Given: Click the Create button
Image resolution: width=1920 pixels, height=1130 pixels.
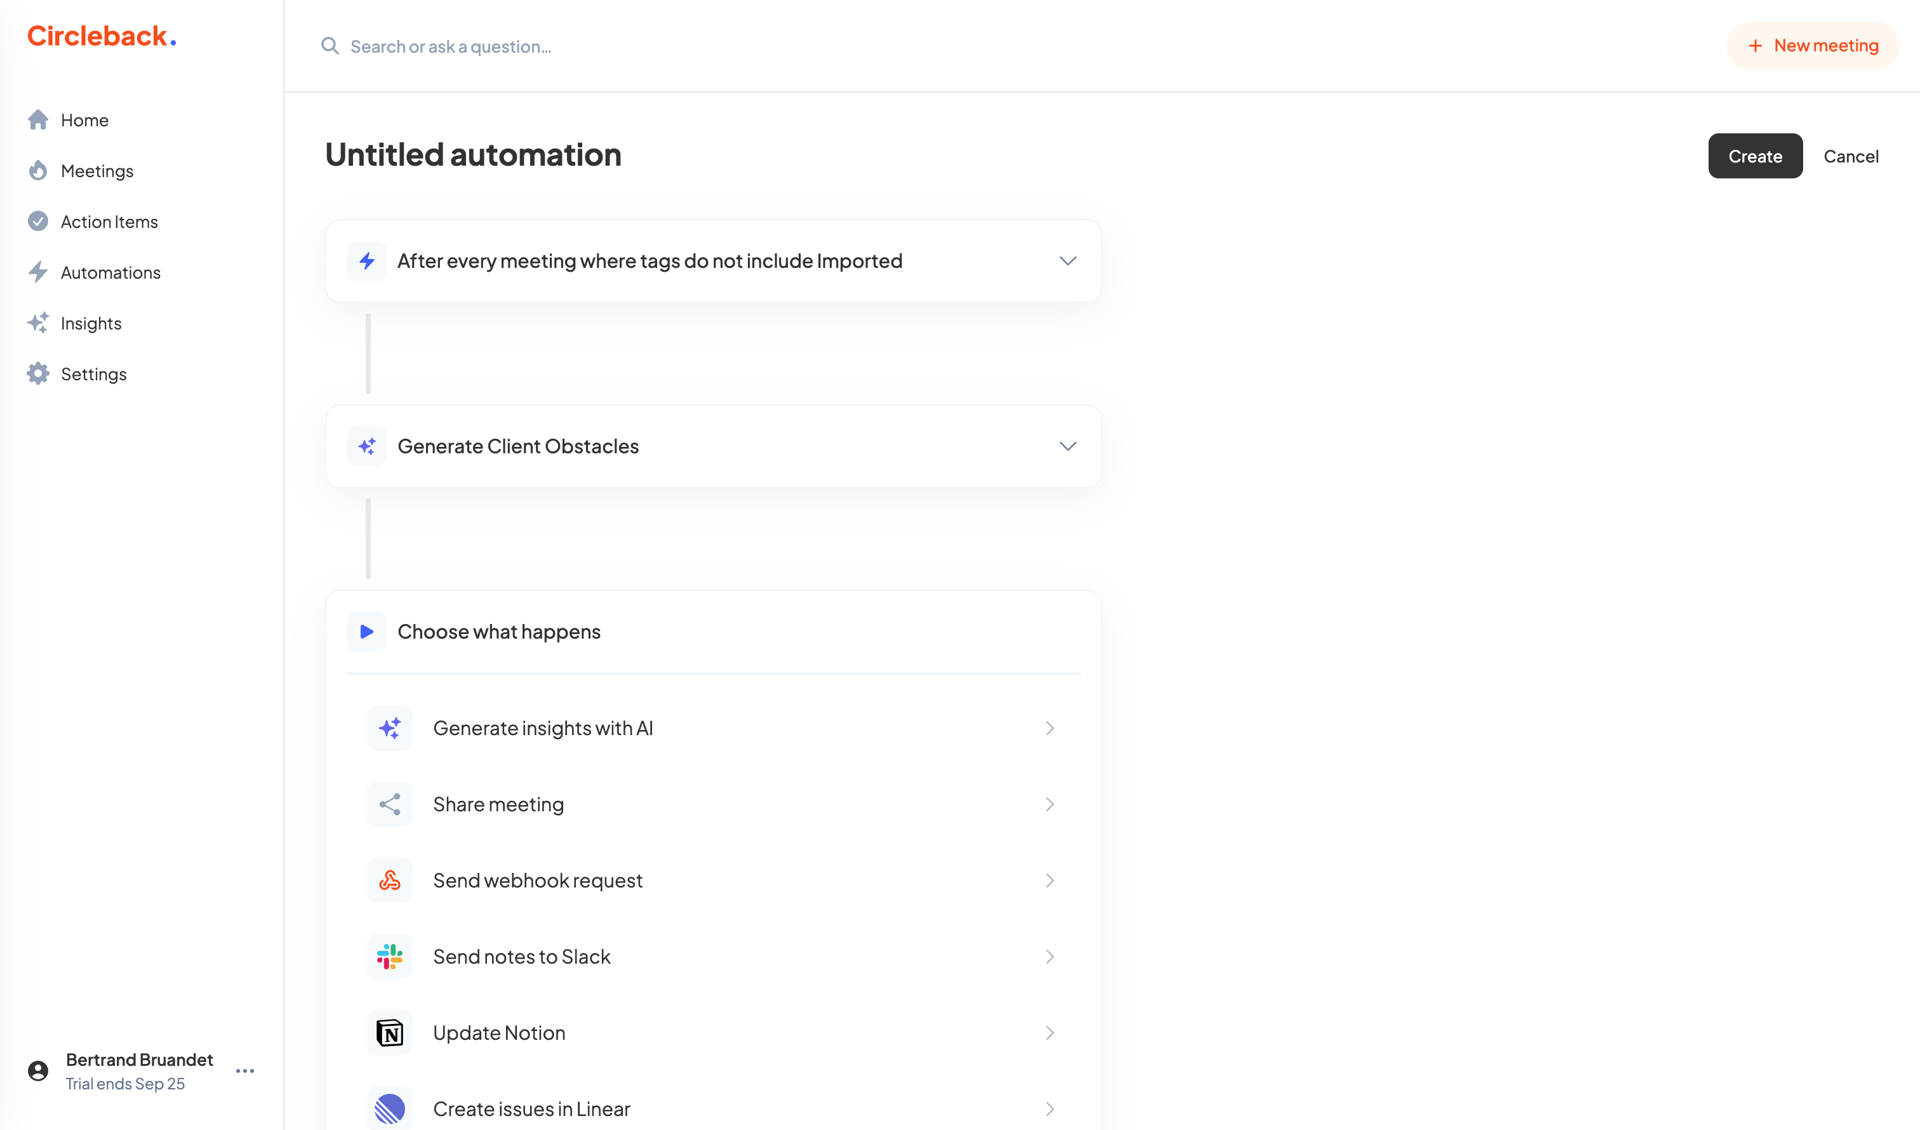Looking at the screenshot, I should 1755,156.
